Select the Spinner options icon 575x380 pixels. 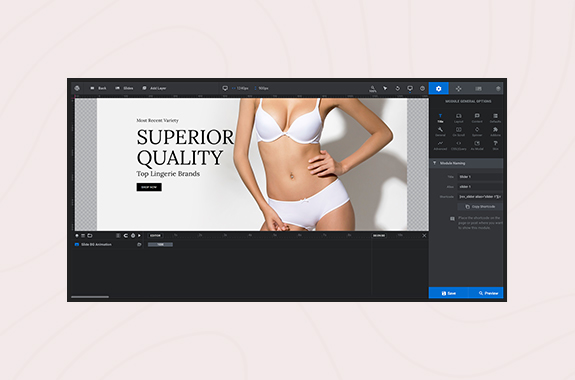click(477, 132)
